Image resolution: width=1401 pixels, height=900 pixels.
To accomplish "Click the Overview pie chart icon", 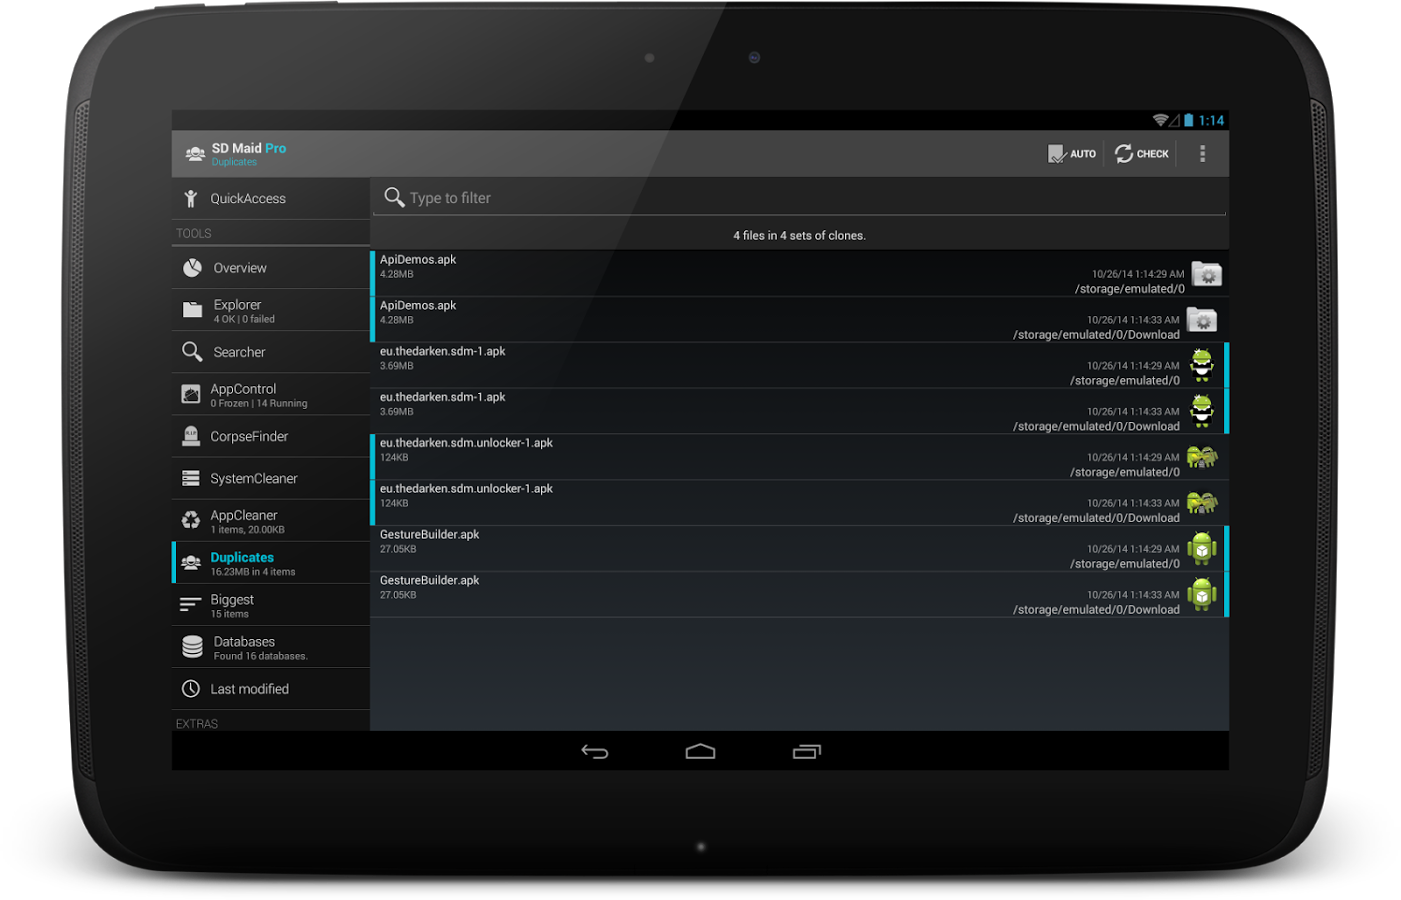I will tap(192, 268).
